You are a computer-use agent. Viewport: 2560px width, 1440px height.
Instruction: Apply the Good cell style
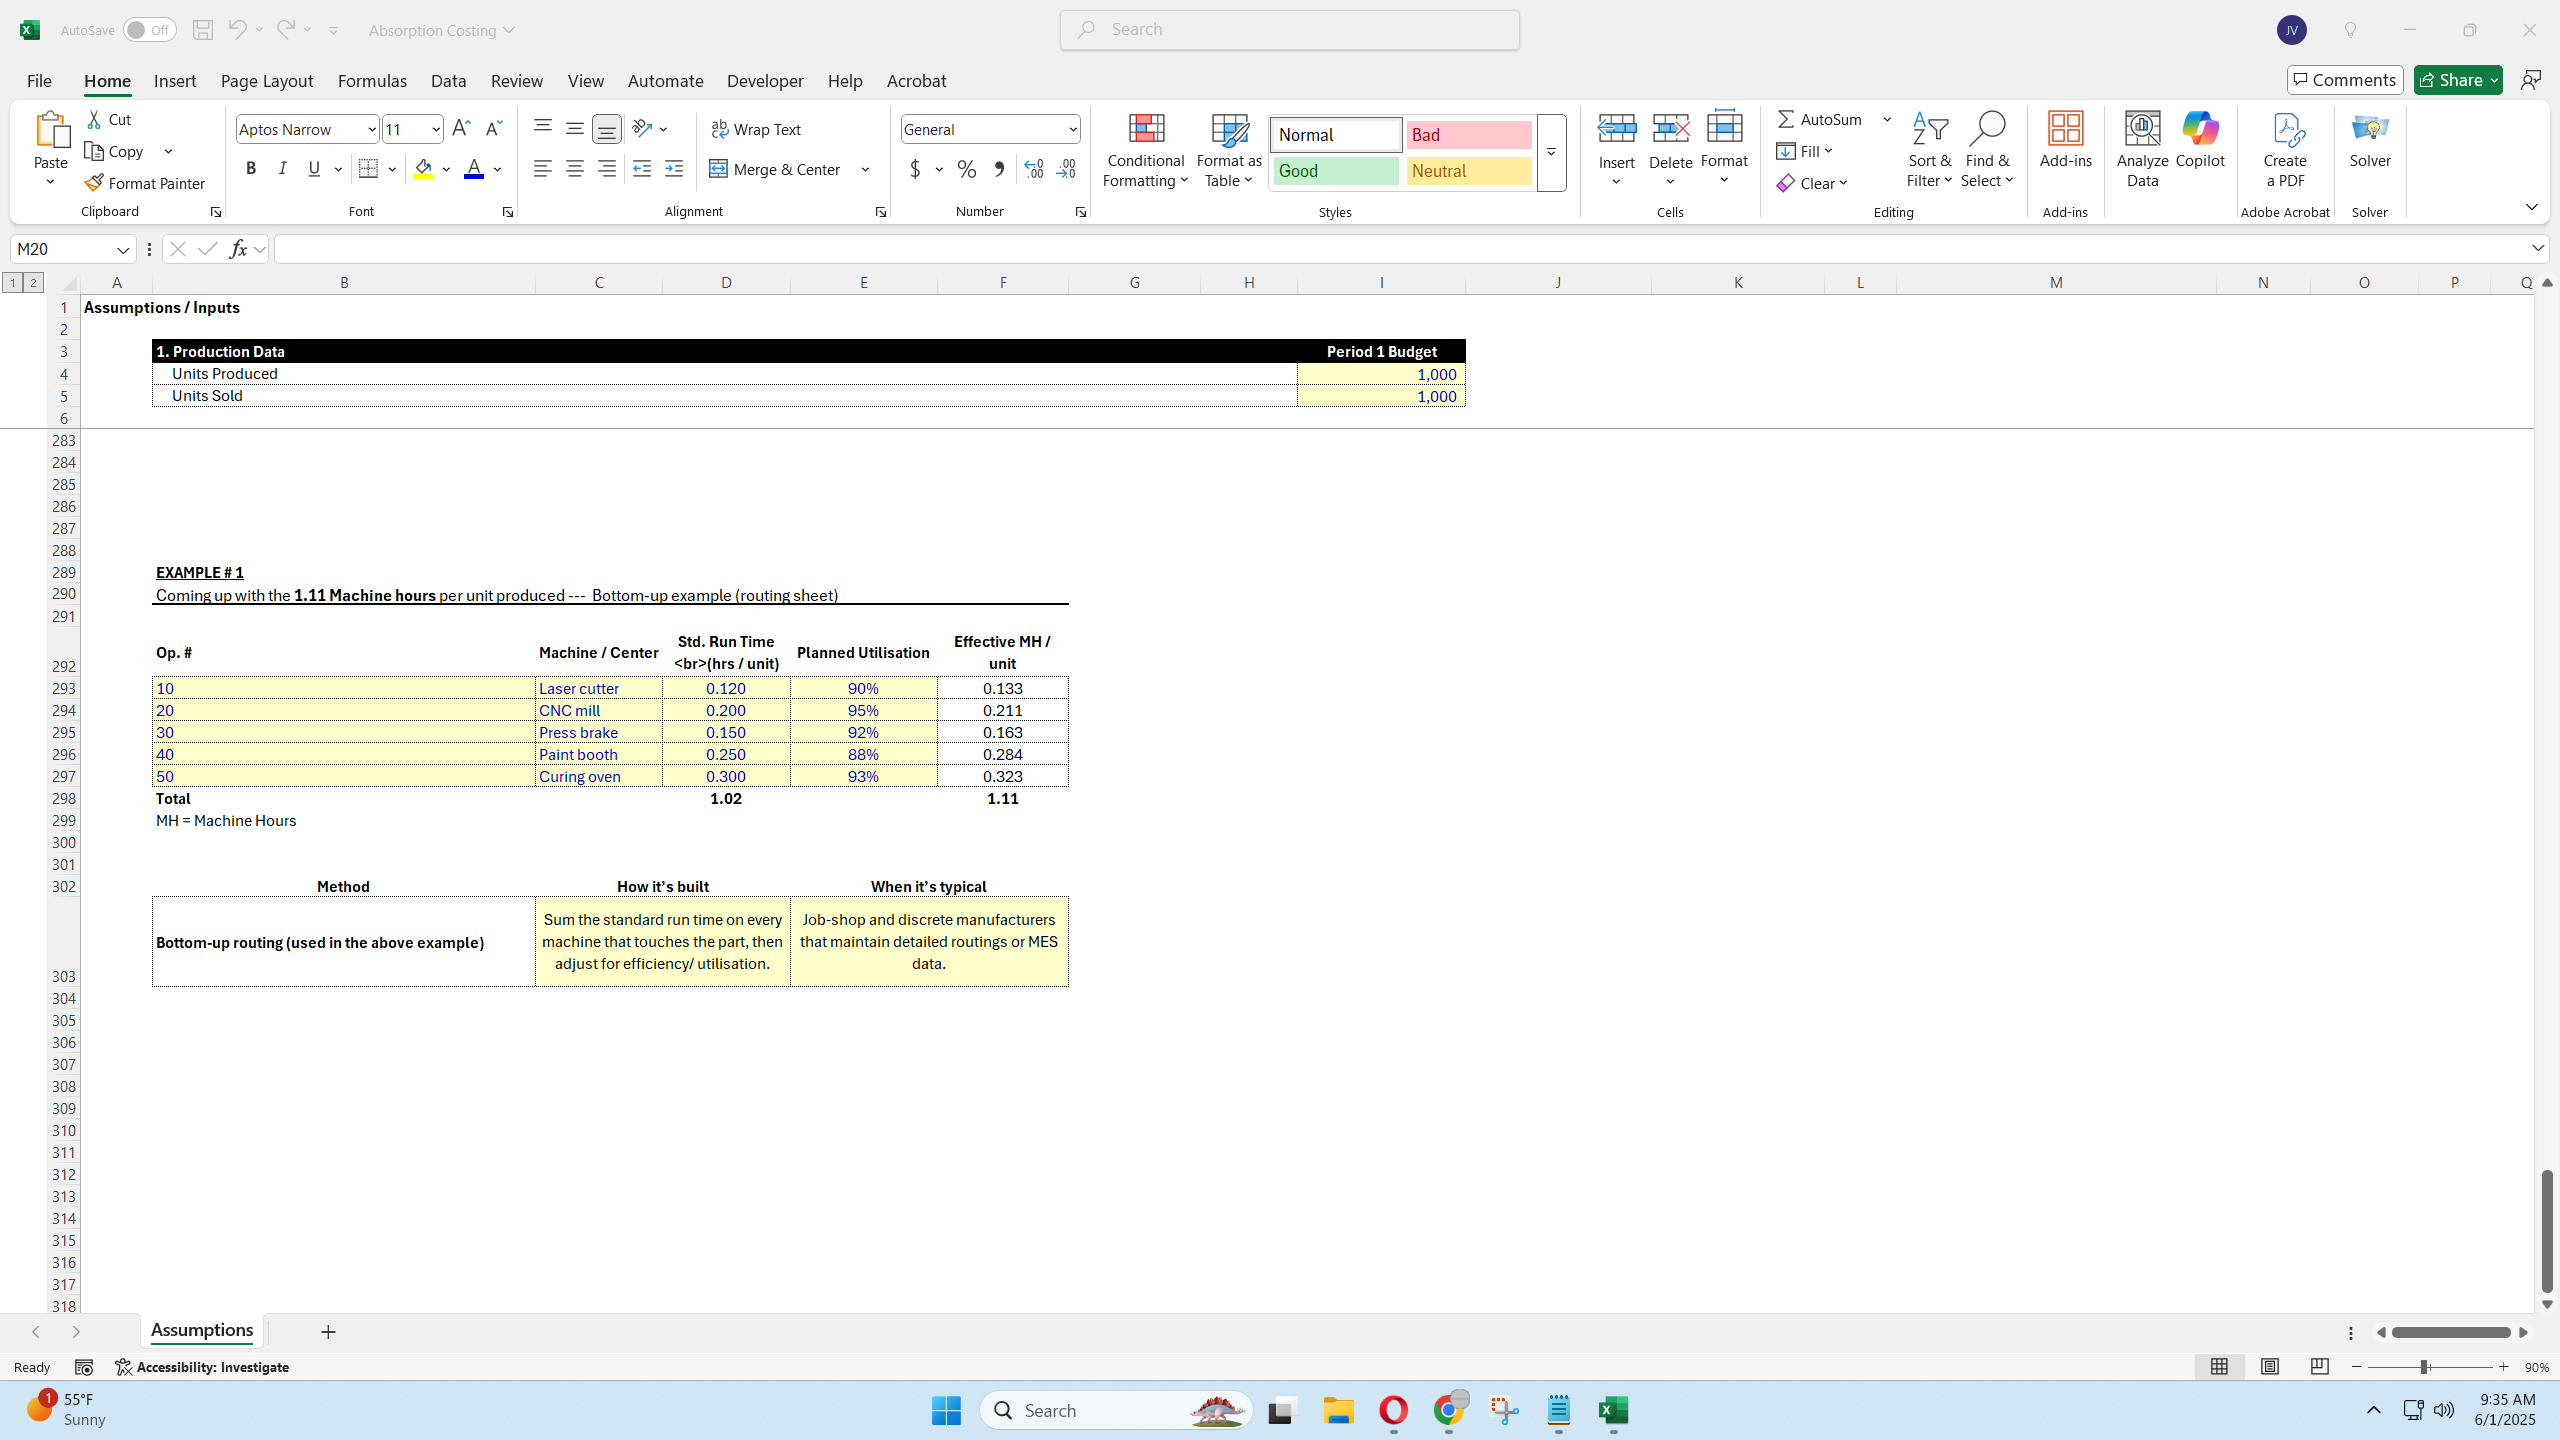pyautogui.click(x=1334, y=170)
